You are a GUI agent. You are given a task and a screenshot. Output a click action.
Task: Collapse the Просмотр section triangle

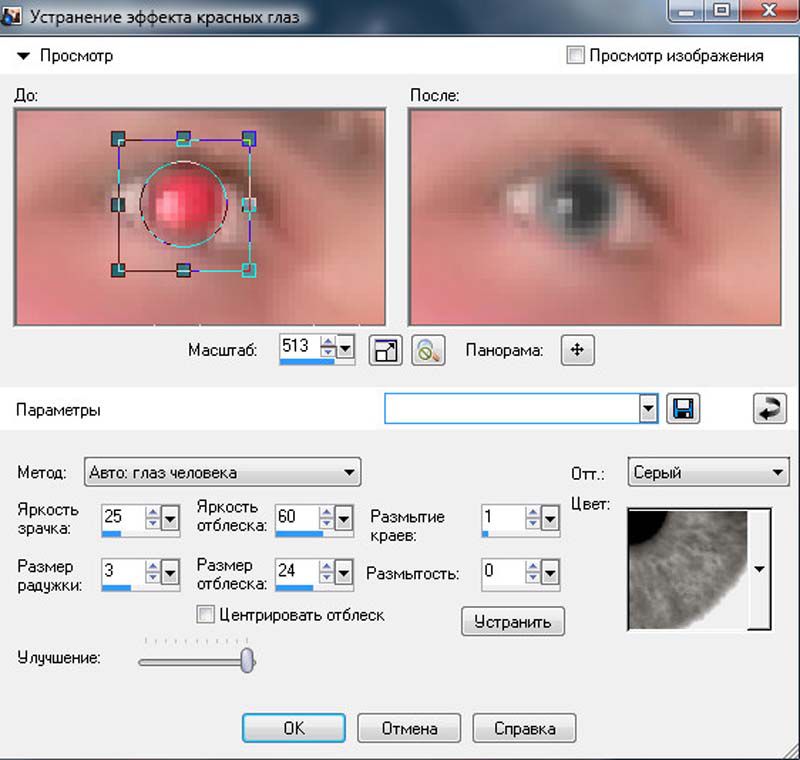click(24, 56)
